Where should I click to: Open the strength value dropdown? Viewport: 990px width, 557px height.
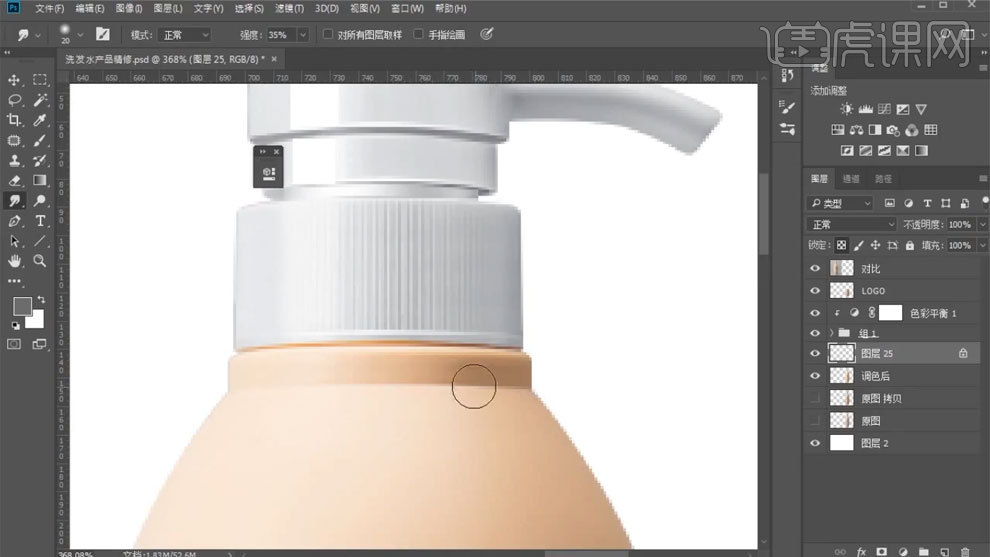(302, 35)
